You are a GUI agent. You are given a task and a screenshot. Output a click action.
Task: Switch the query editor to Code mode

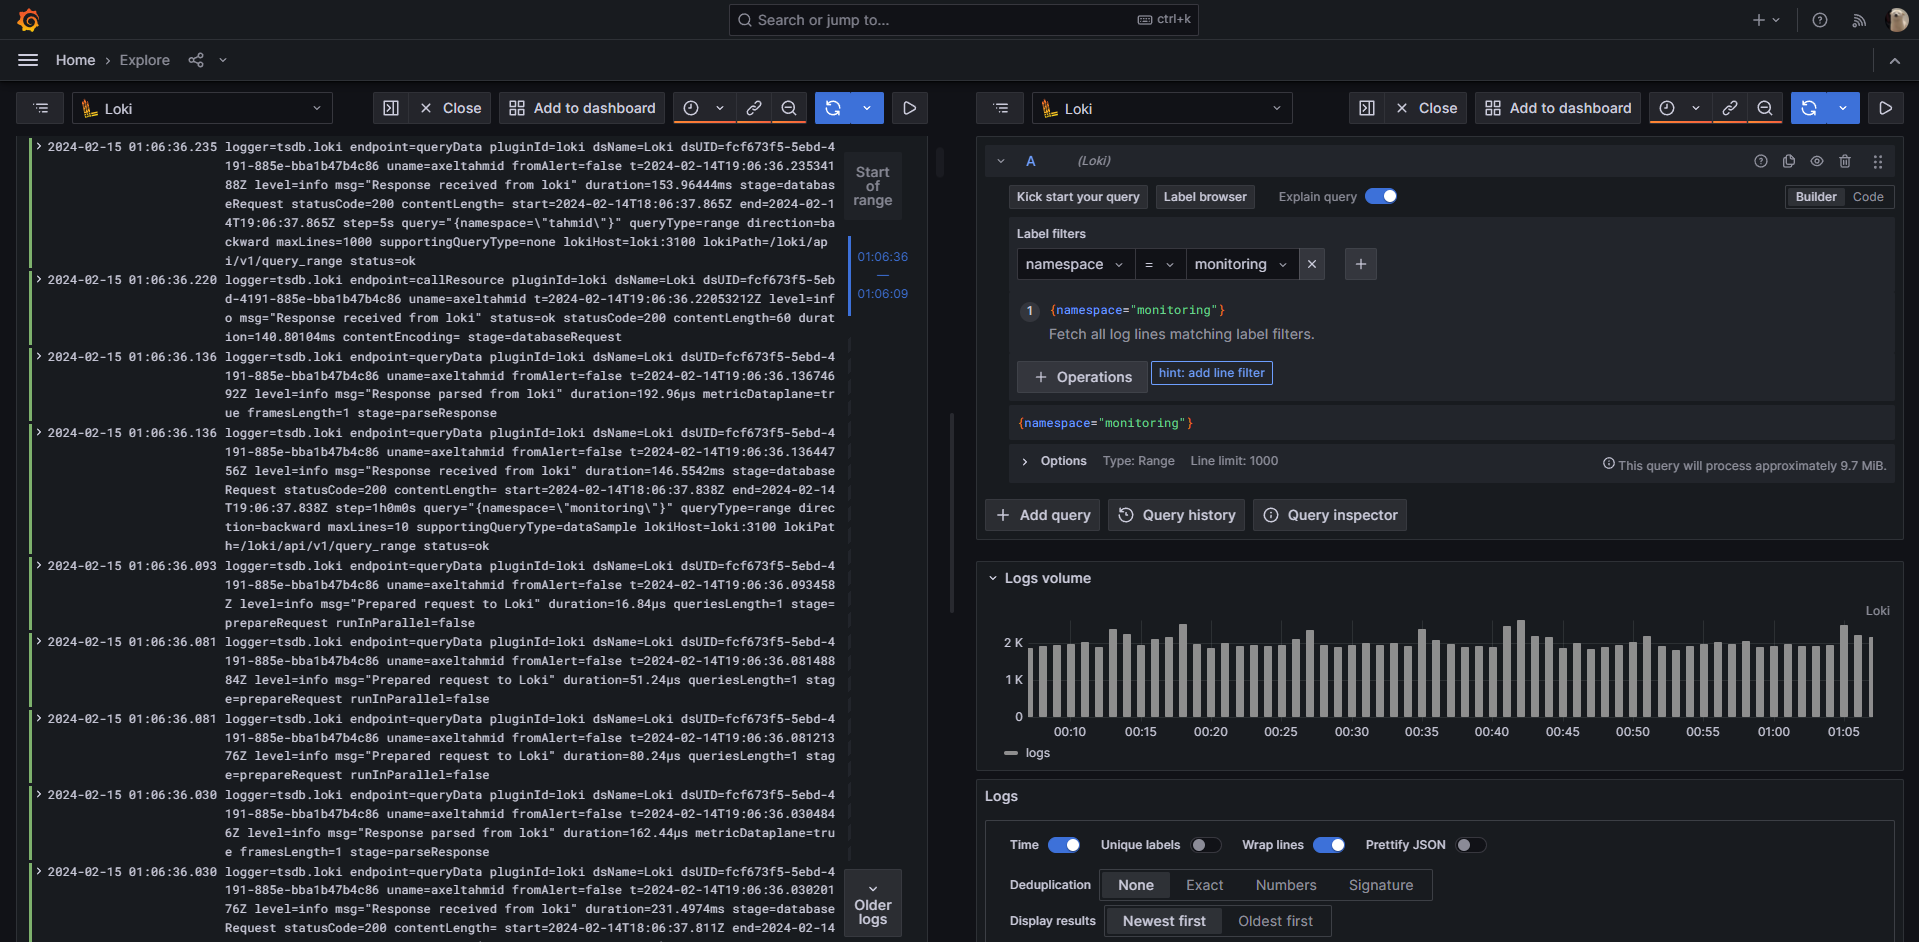(1867, 197)
